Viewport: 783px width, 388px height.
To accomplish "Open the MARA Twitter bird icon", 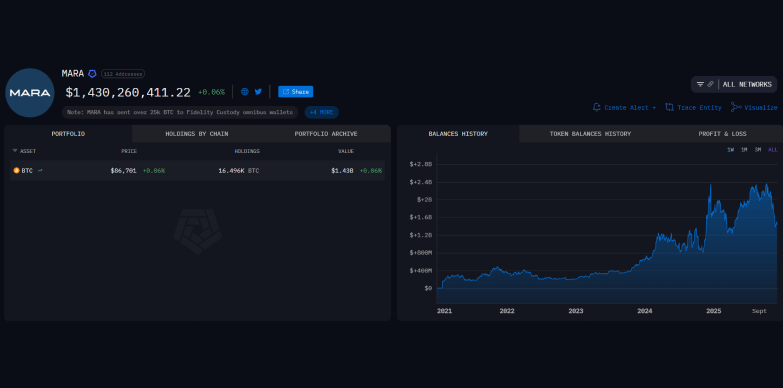I will pyautogui.click(x=258, y=92).
